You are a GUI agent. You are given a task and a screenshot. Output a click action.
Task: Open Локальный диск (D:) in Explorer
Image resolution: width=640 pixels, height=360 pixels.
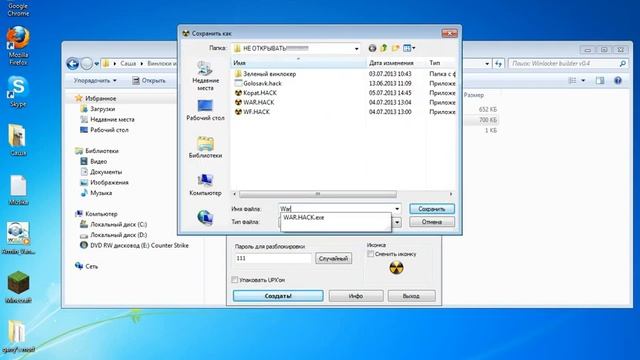click(x=113, y=235)
